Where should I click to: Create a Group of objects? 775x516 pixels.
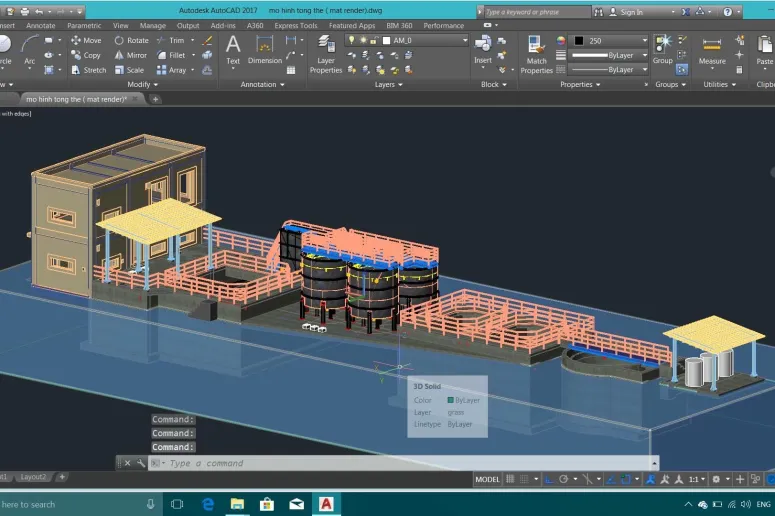662,50
